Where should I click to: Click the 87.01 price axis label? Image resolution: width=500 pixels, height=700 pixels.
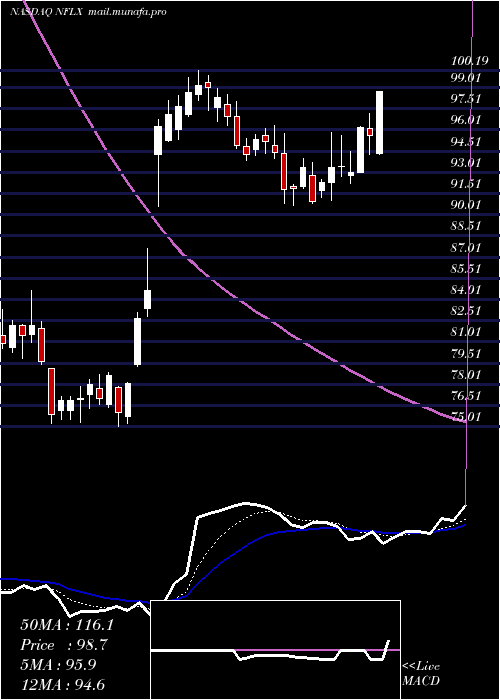coord(467,247)
